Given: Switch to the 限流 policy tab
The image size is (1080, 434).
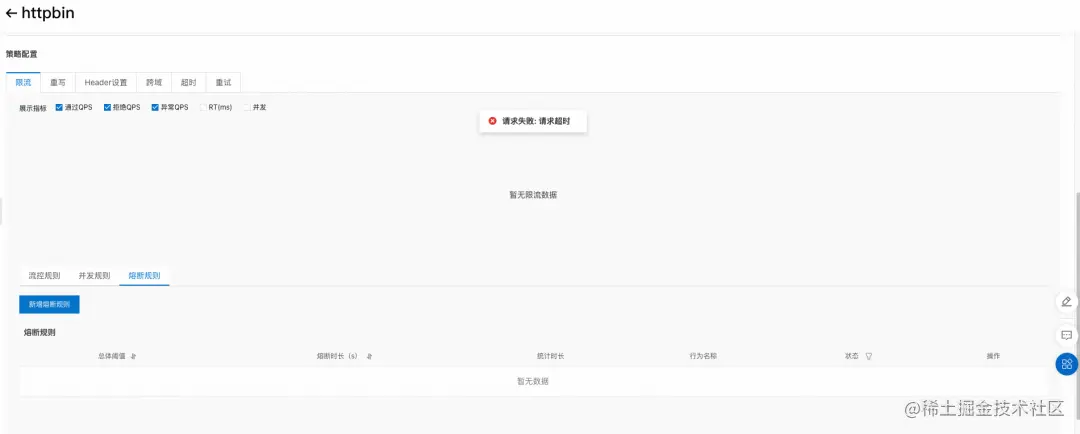Looking at the screenshot, I should point(23,82).
